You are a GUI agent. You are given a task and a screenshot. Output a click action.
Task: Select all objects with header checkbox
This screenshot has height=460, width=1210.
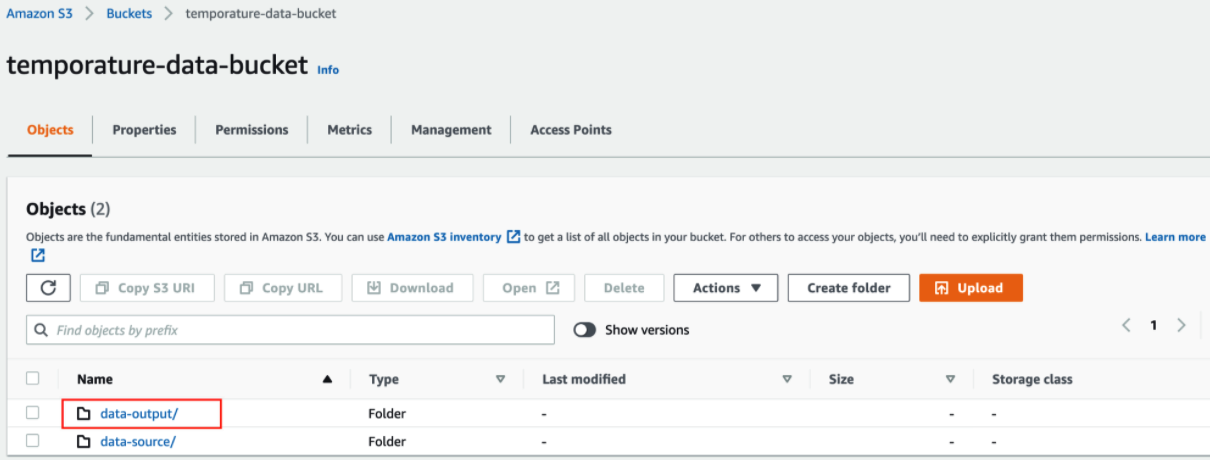(x=33, y=379)
